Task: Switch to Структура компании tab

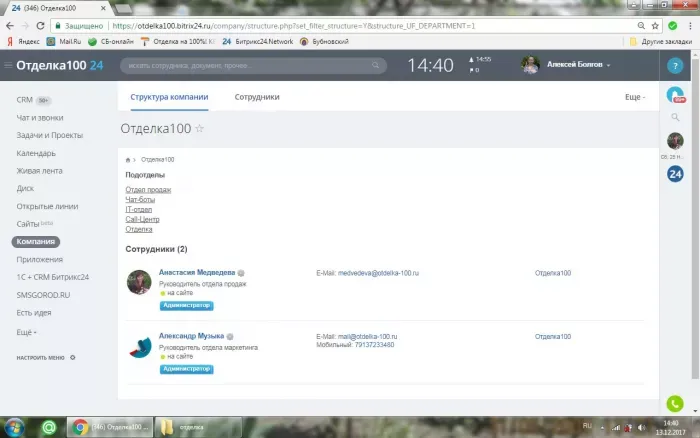Action: pyautogui.click(x=169, y=97)
